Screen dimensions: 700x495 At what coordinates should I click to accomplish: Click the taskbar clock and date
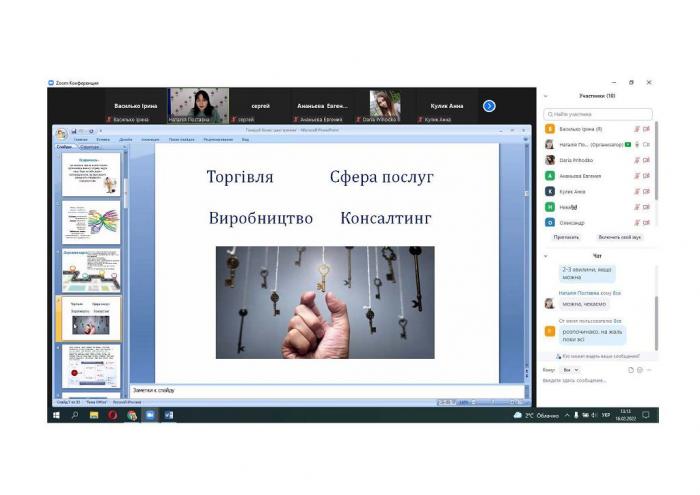pos(625,415)
